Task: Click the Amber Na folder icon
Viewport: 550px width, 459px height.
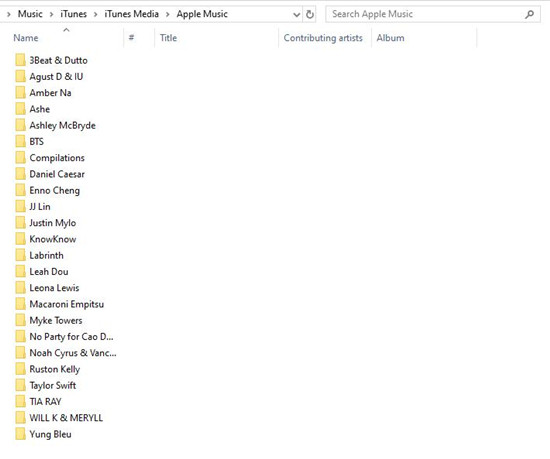Action: (20, 93)
